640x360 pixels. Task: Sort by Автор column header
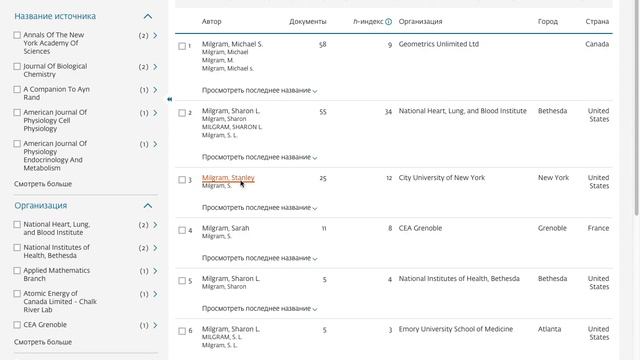[211, 22]
